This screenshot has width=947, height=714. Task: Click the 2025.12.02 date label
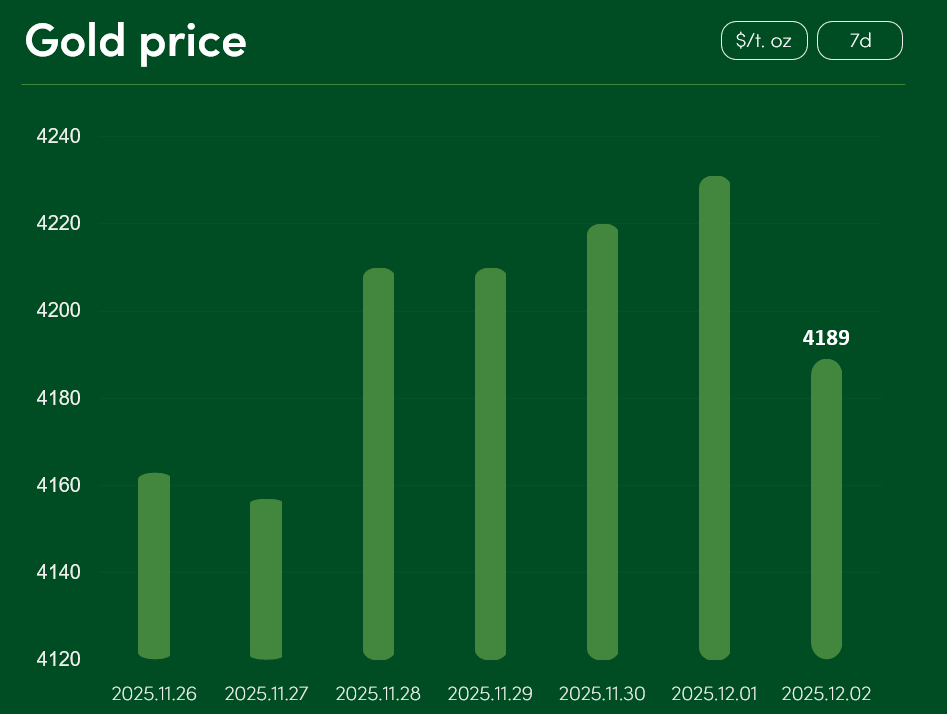(x=826, y=693)
